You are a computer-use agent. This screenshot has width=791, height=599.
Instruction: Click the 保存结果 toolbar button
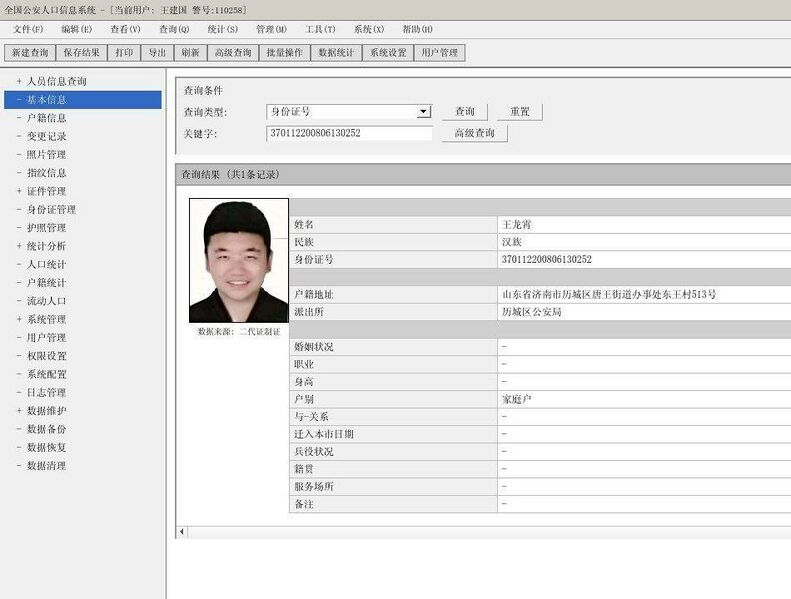[x=81, y=52]
